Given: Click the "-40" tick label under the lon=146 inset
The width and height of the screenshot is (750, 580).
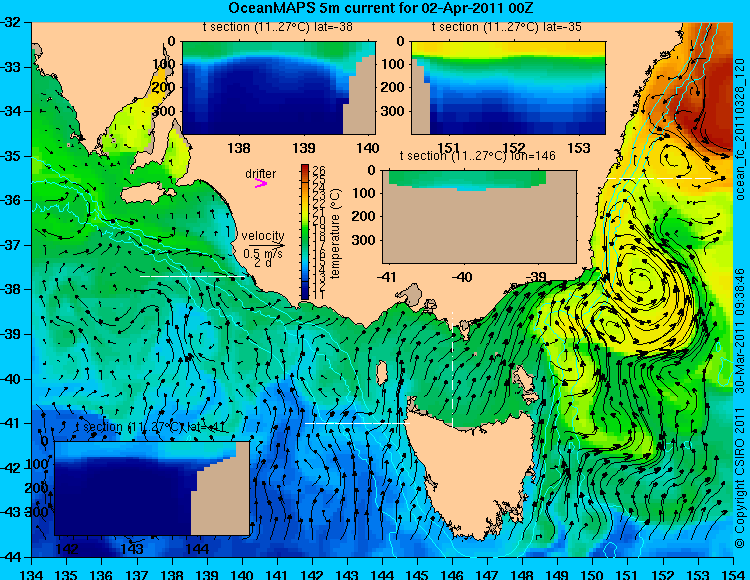Looking at the screenshot, I should (461, 276).
